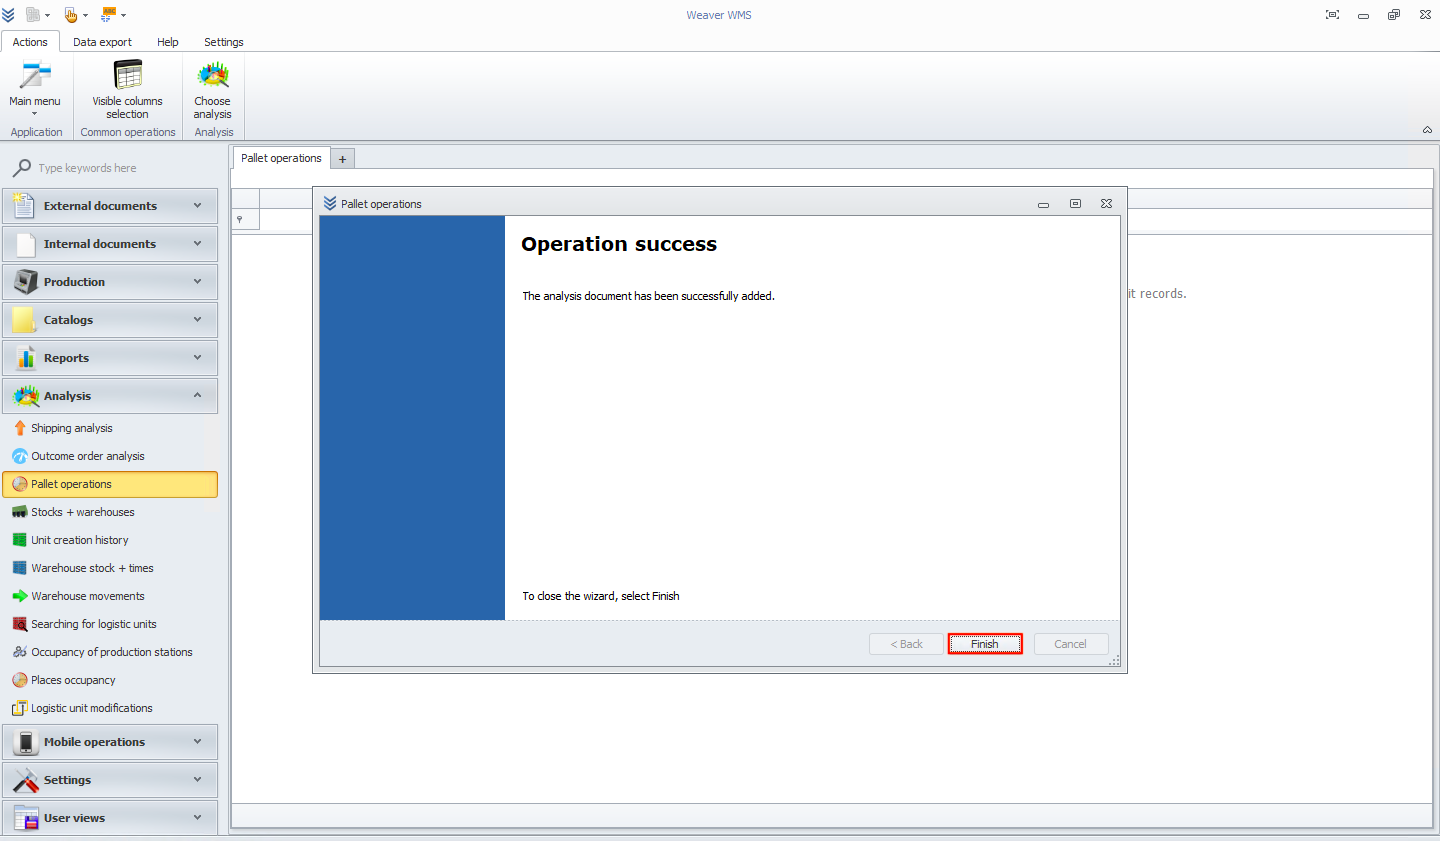Click the search magnifier icon in sidebar
Screen dimensions: 1440x841
click(21, 168)
